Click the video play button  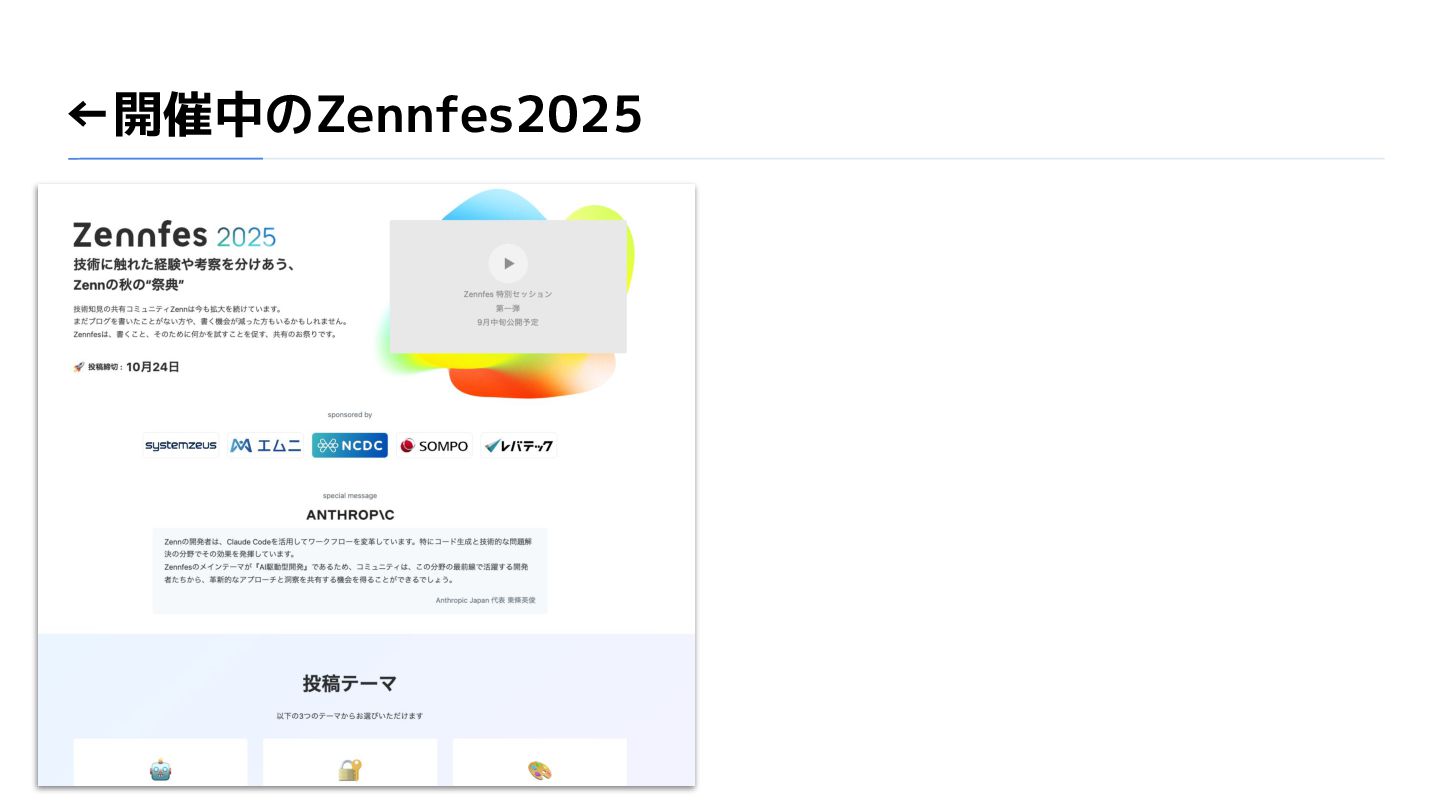pyautogui.click(x=508, y=263)
